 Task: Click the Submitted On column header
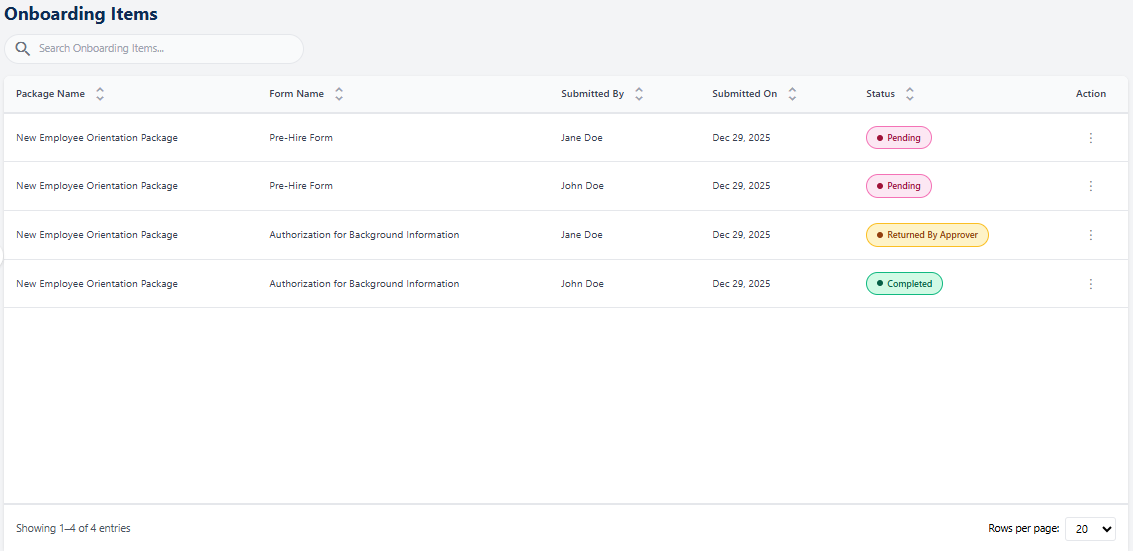pyautogui.click(x=745, y=94)
